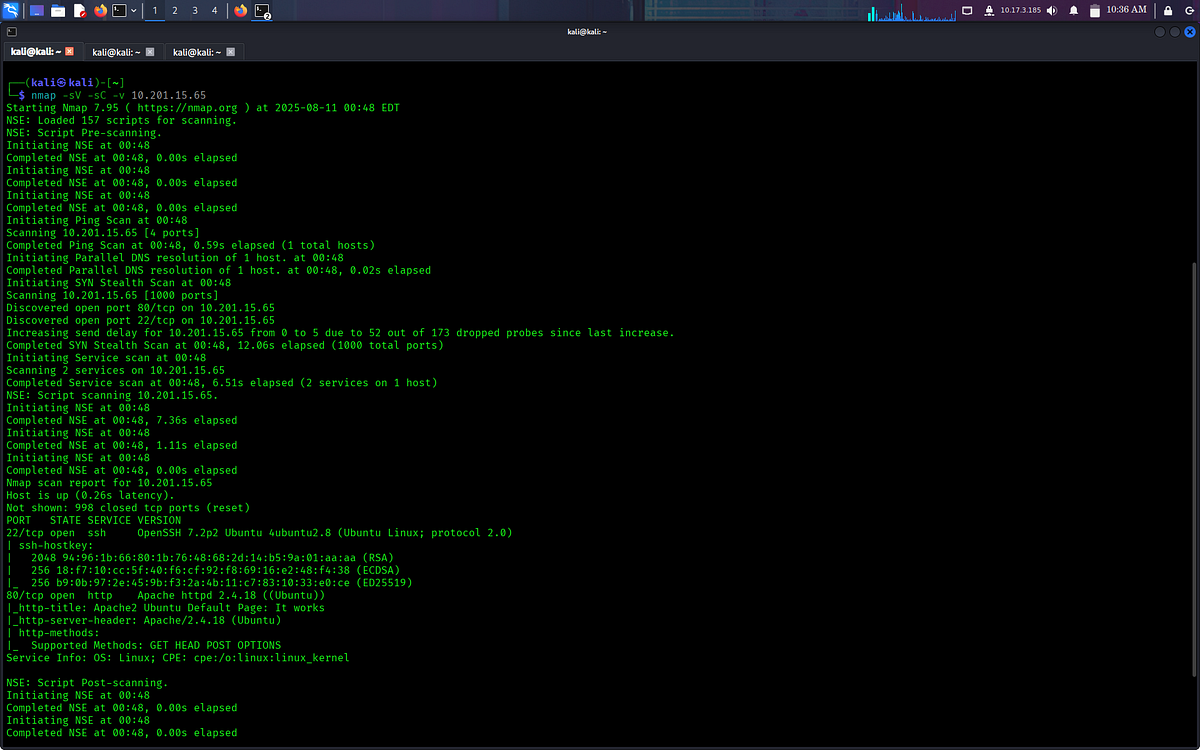1200x750 pixels.
Task: Open the terminal emulator launcher
Action: point(119,11)
